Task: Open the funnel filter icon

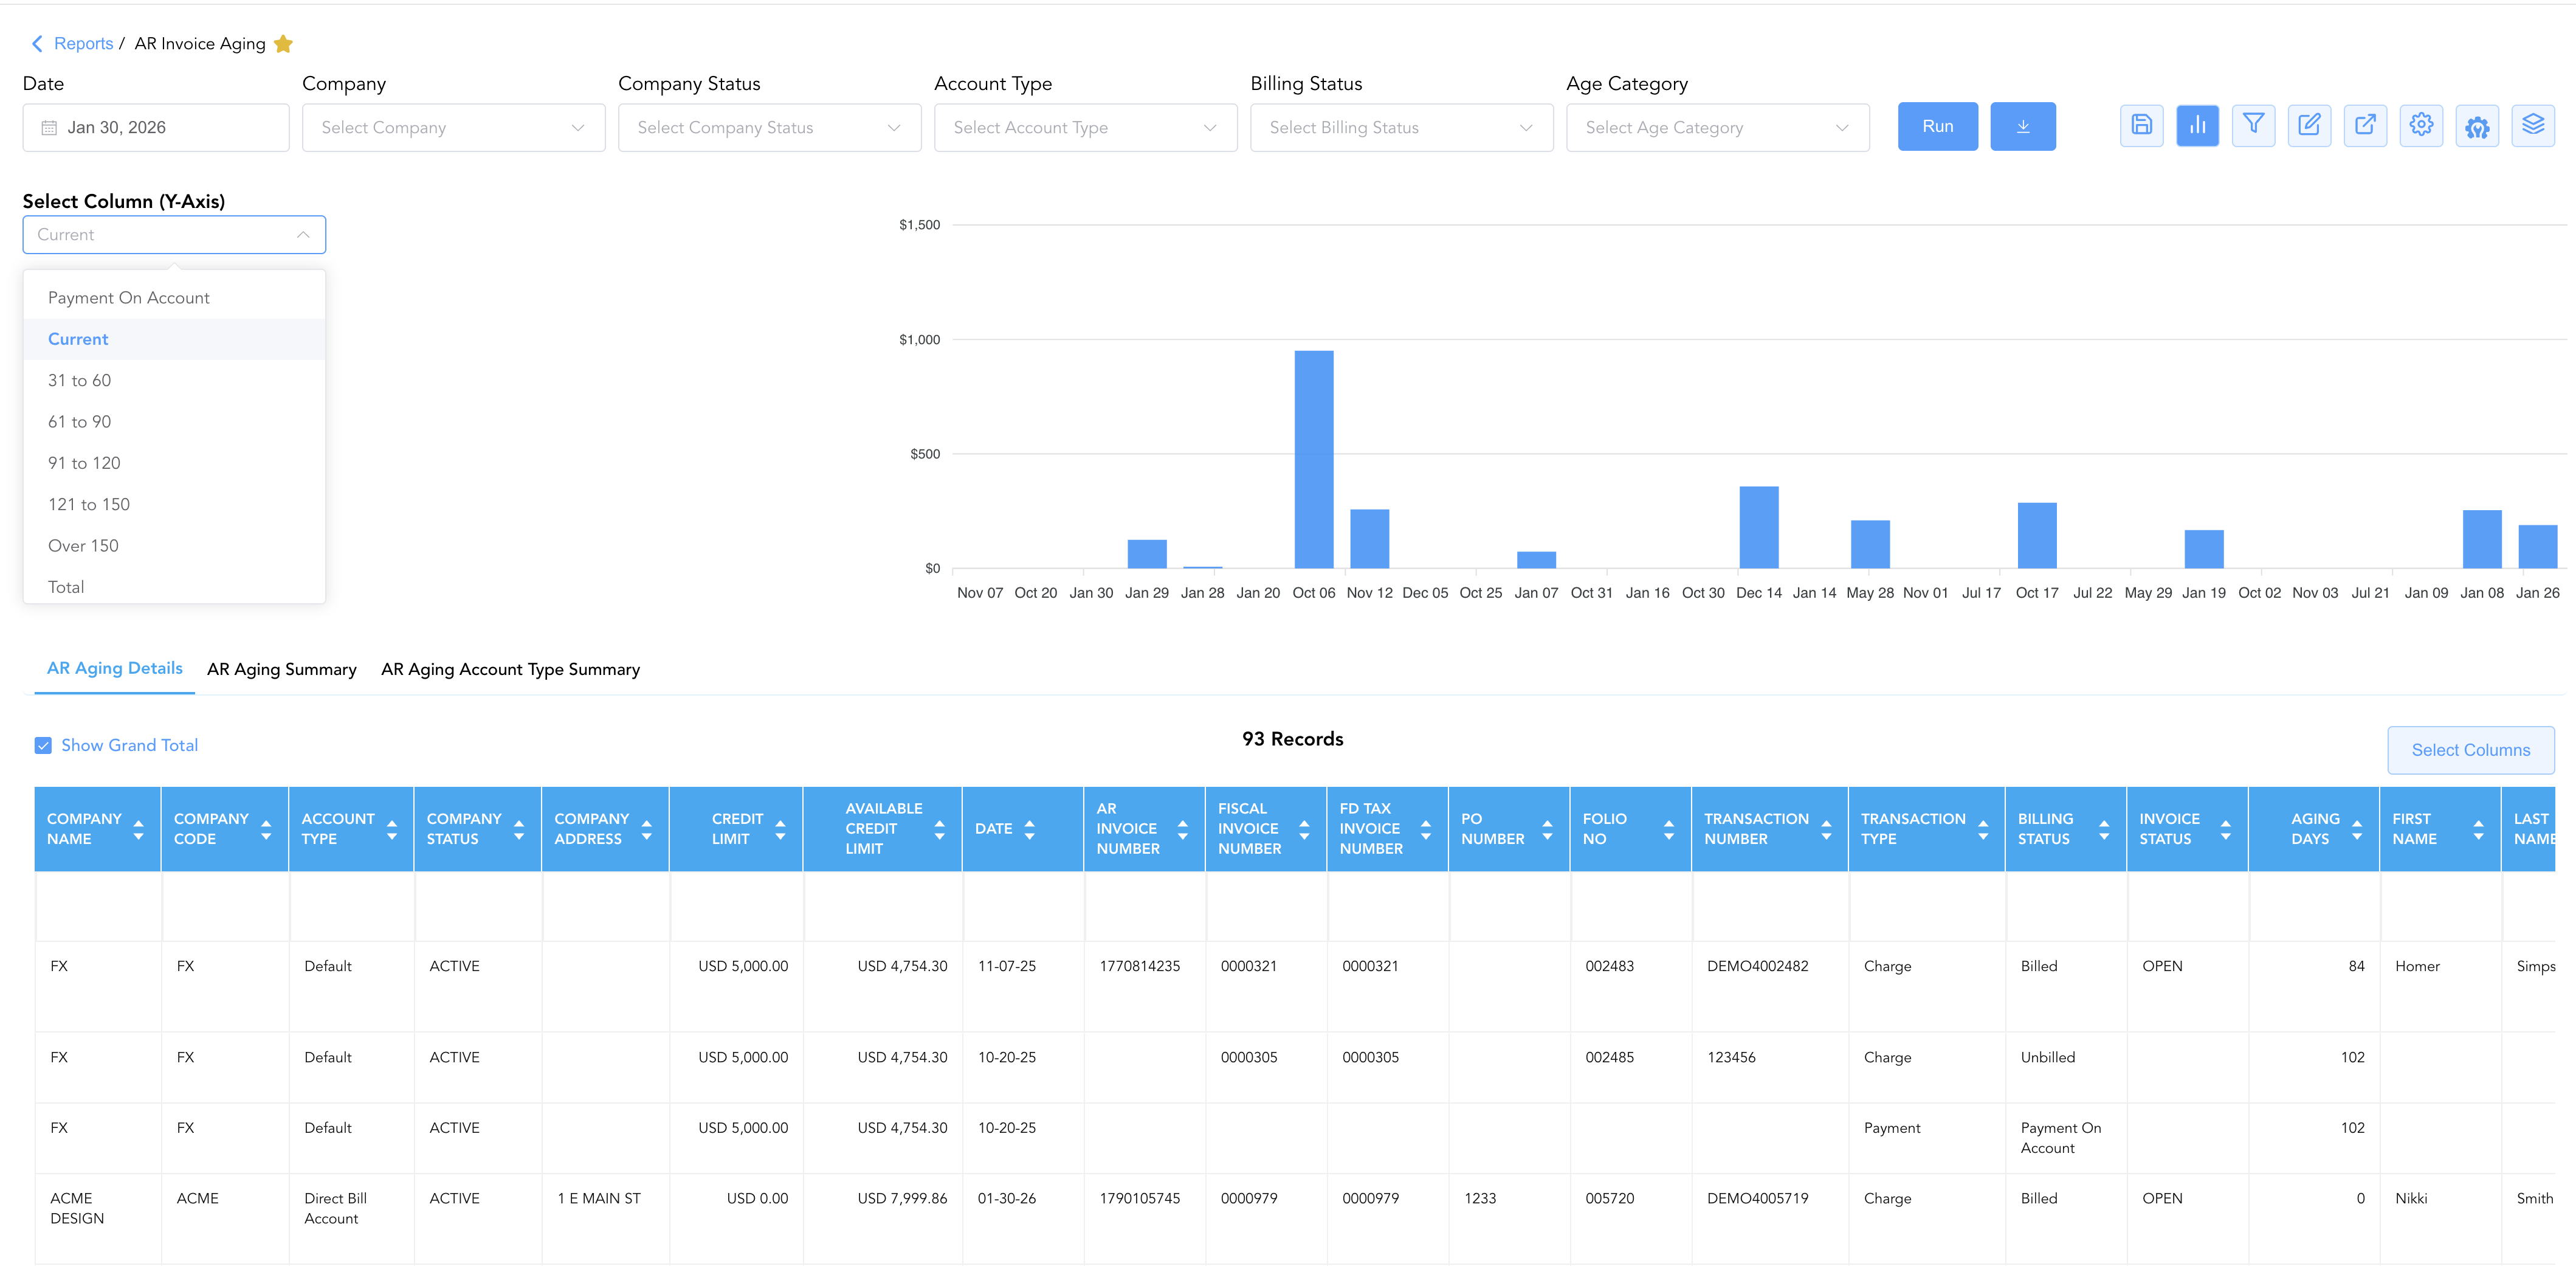Action: click(x=2253, y=126)
